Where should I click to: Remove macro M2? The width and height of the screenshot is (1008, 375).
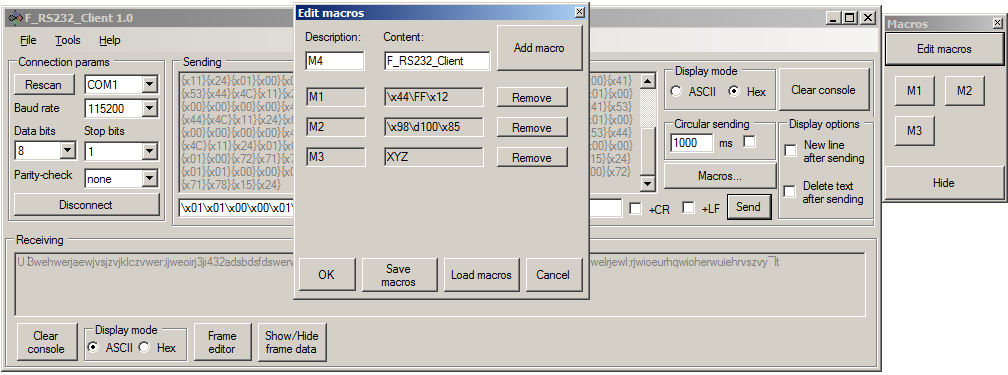532,127
